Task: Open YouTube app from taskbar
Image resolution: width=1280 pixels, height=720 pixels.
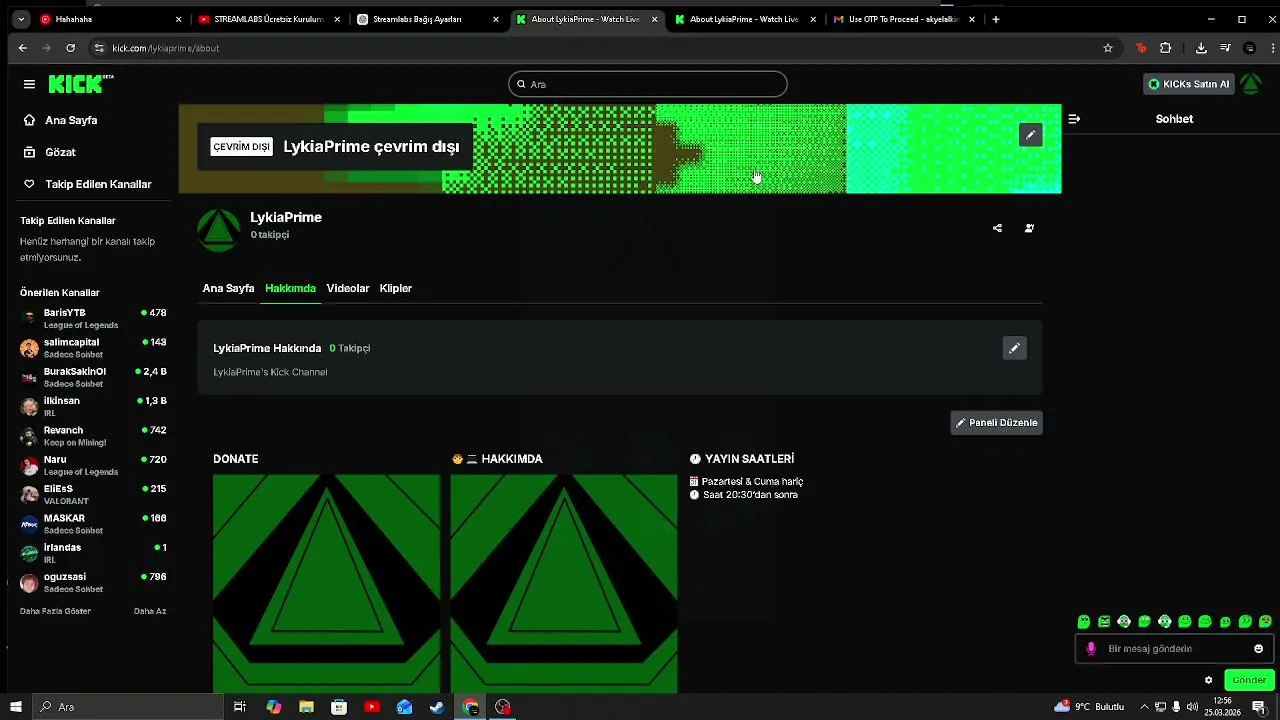Action: coord(372,707)
